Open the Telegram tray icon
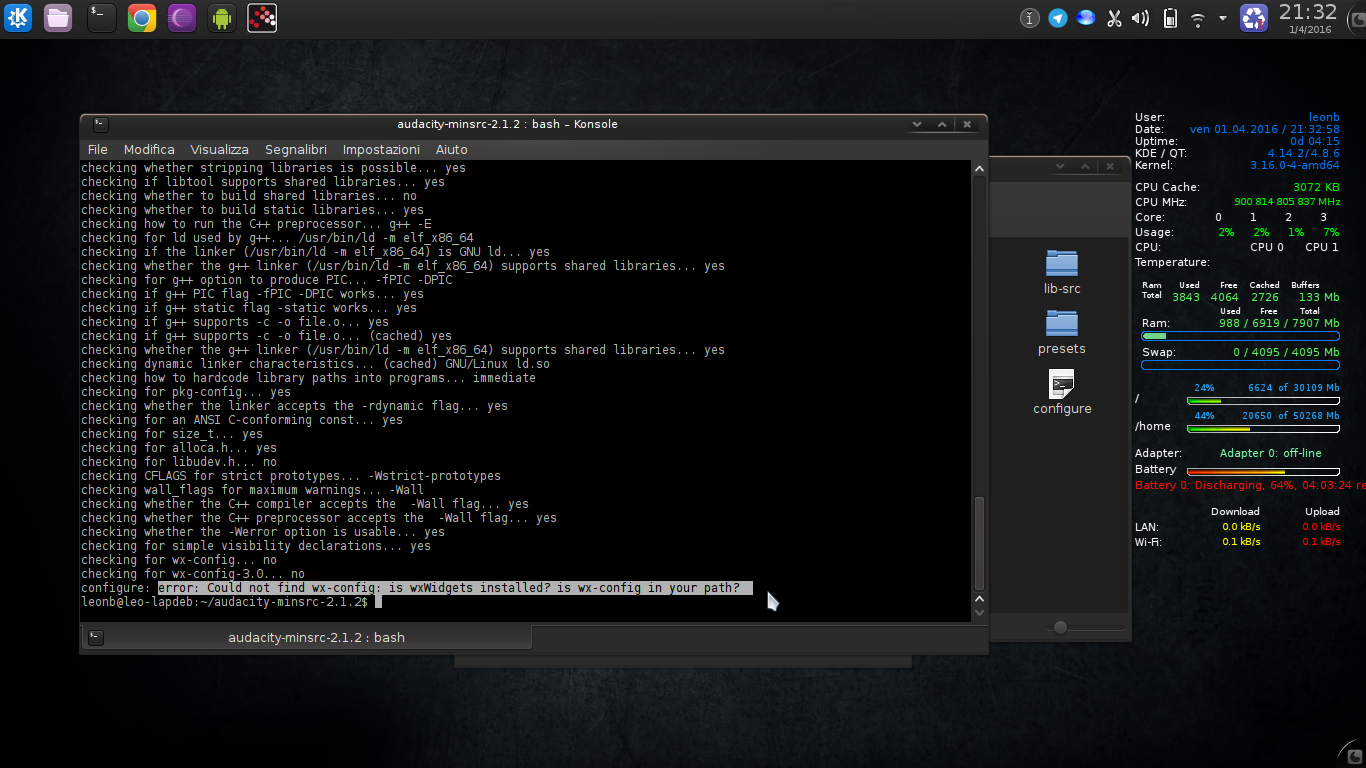This screenshot has height=768, width=1366. coord(1058,18)
